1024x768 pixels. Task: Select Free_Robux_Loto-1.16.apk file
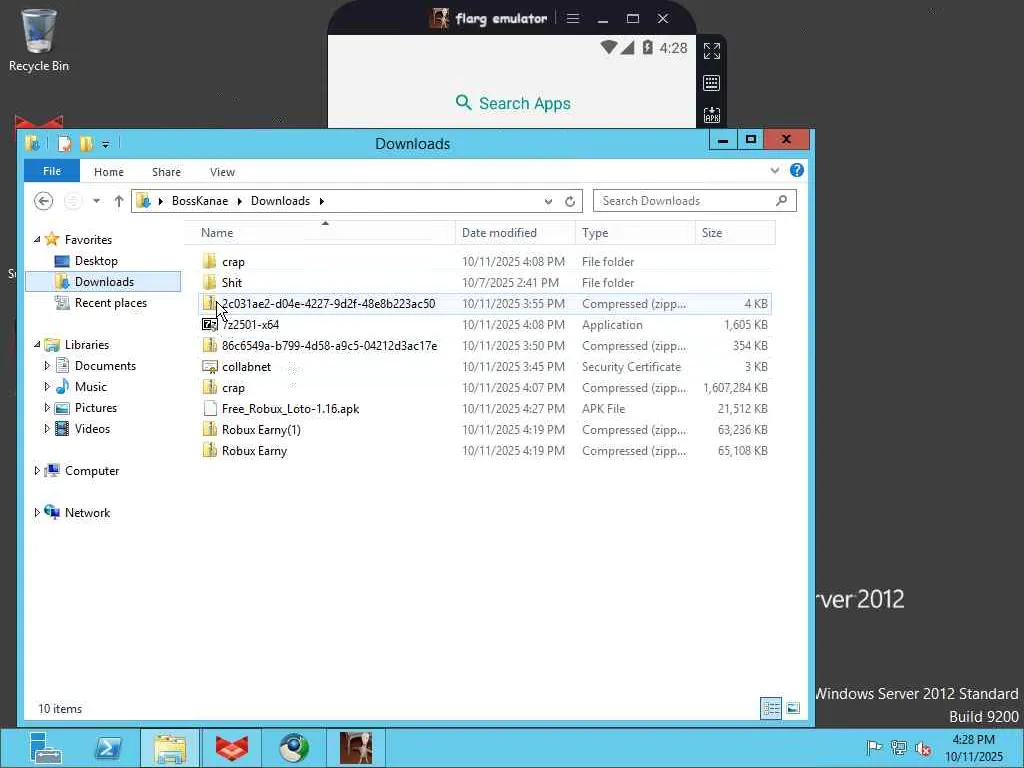click(x=485, y=409)
